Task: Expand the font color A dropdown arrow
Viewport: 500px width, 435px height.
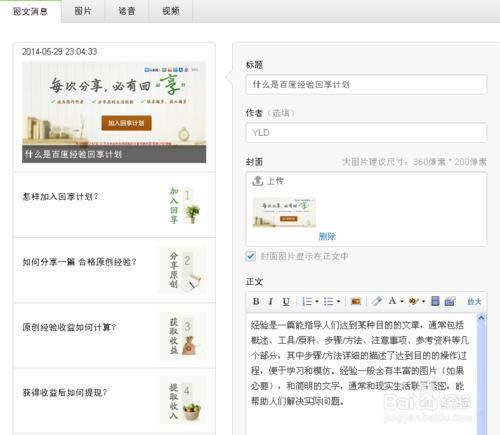Action: click(402, 301)
